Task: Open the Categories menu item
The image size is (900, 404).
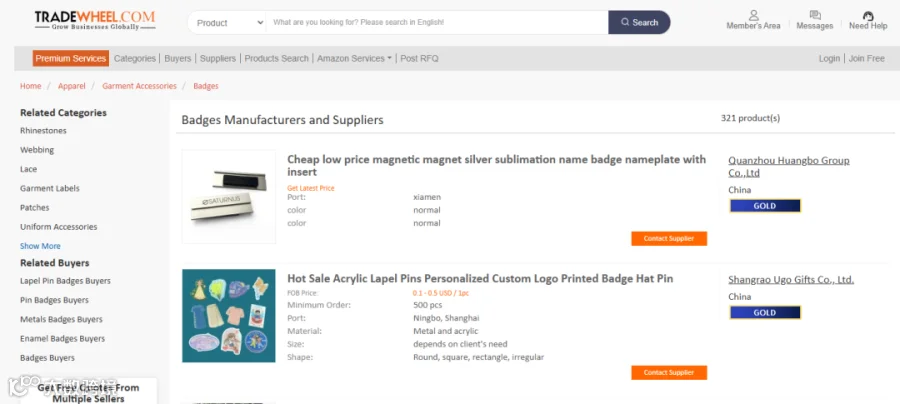Action: [135, 59]
